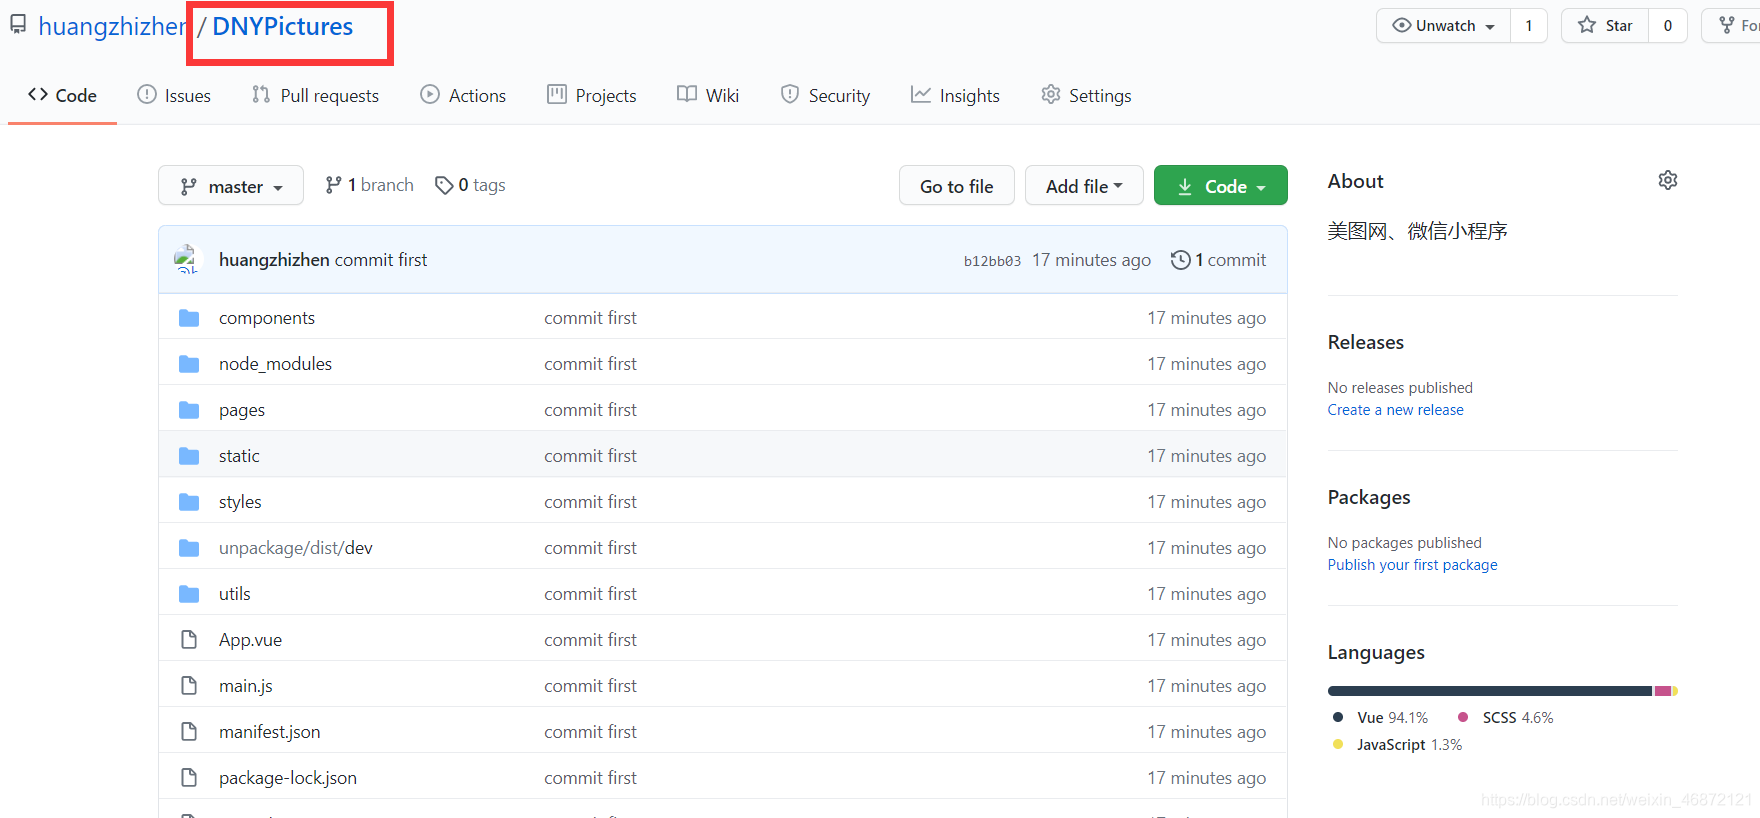Open the Wiki tab
This screenshot has width=1760, height=818.
[x=708, y=95]
